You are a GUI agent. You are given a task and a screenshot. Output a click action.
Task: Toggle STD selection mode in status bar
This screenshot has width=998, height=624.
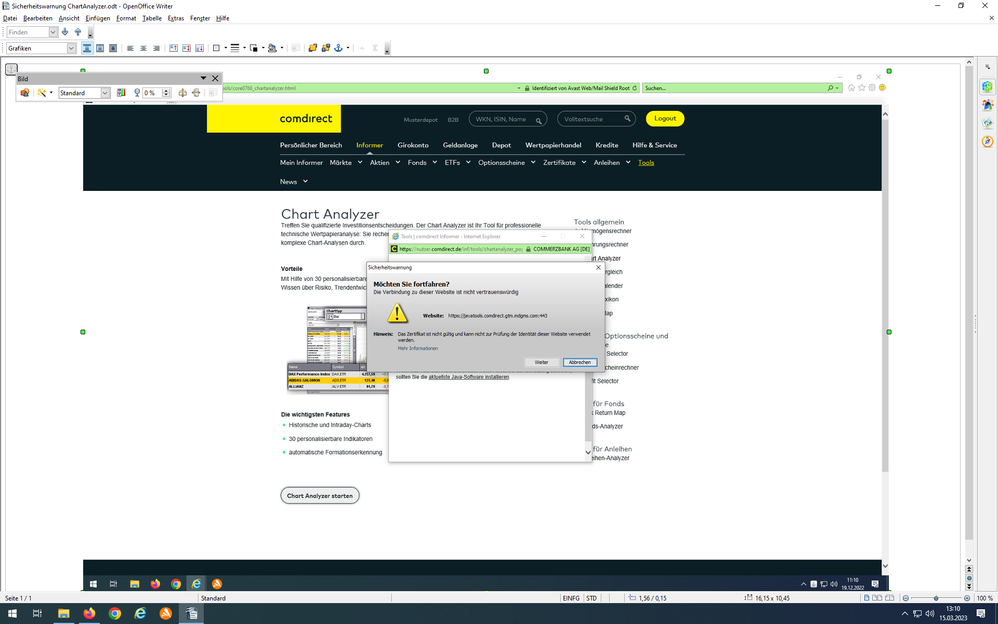[x=591, y=598]
